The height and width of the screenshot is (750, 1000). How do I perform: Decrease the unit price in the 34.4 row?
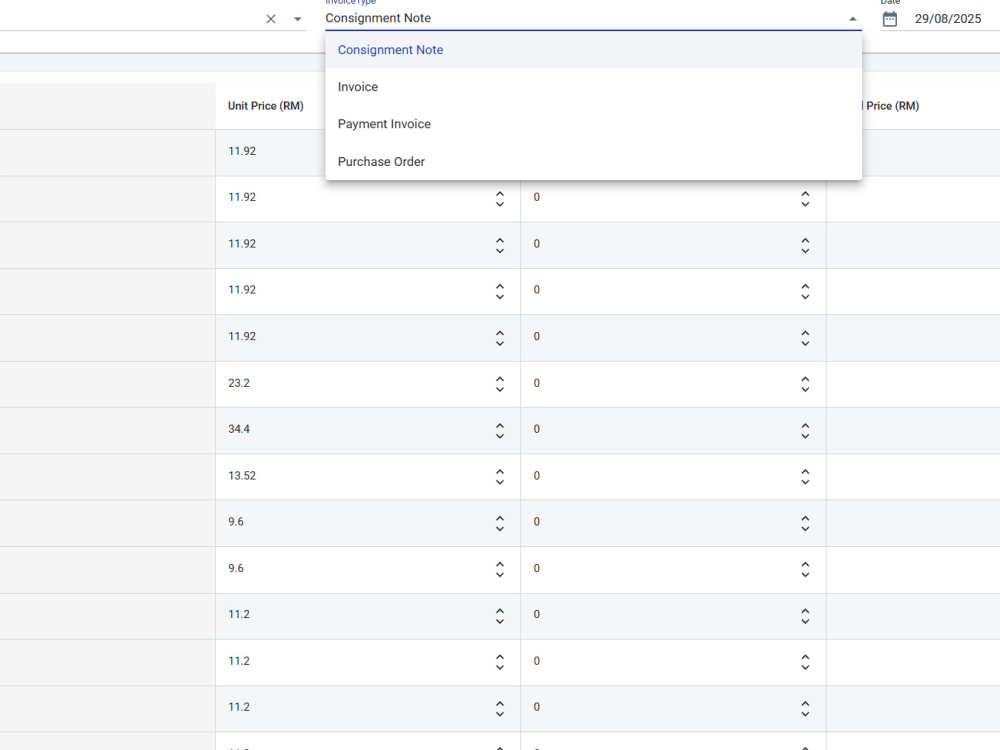pyautogui.click(x=500, y=435)
